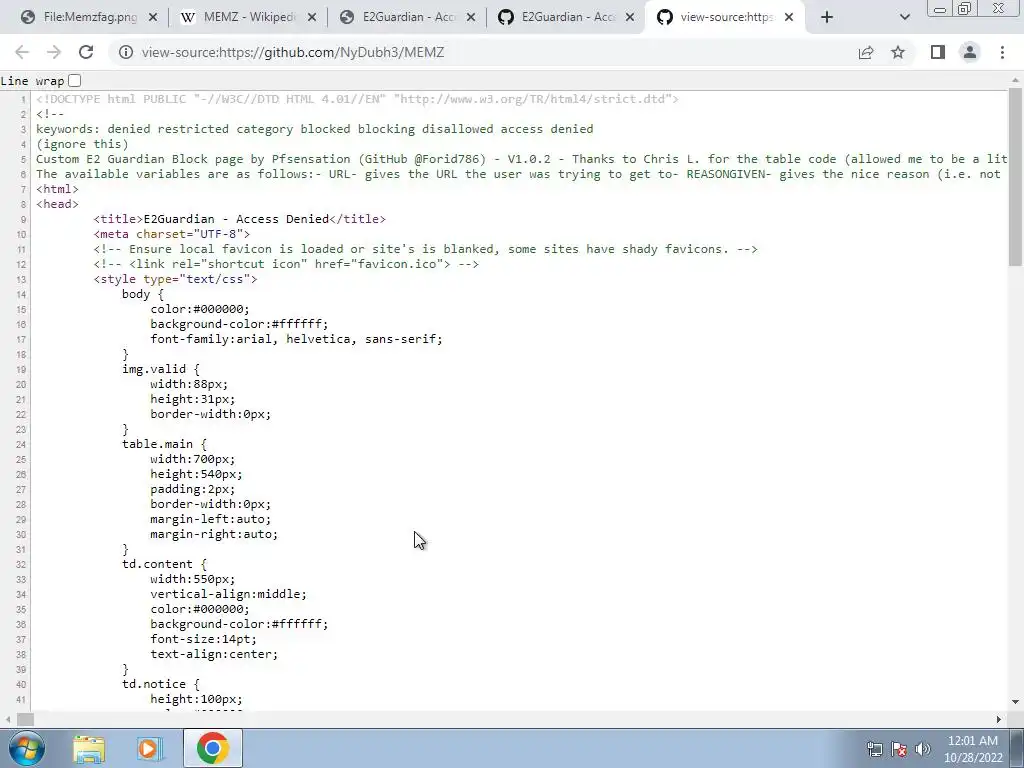This screenshot has height=768, width=1024.
Task: Click the 'keywords: denied restricted' comment line
Action: (314, 129)
